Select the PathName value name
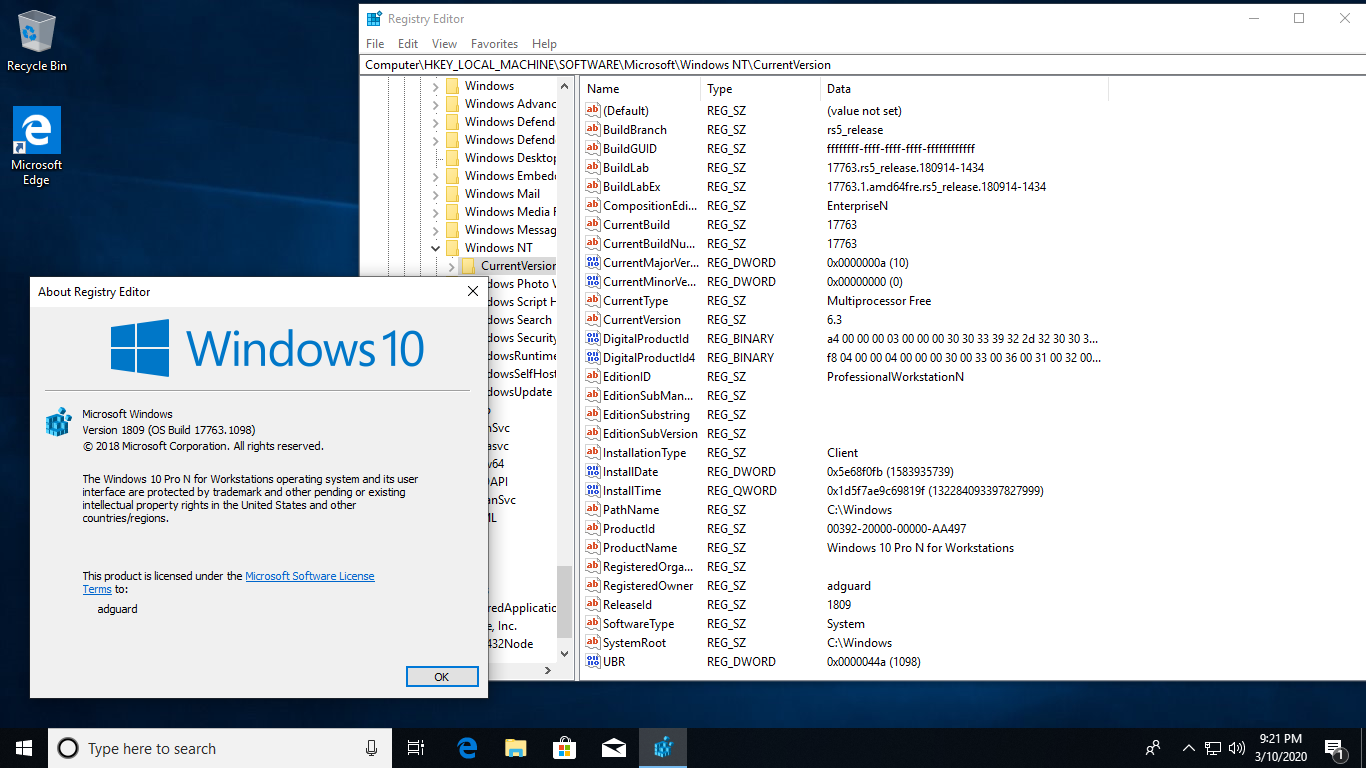Image resolution: width=1366 pixels, height=768 pixels. (x=631, y=510)
